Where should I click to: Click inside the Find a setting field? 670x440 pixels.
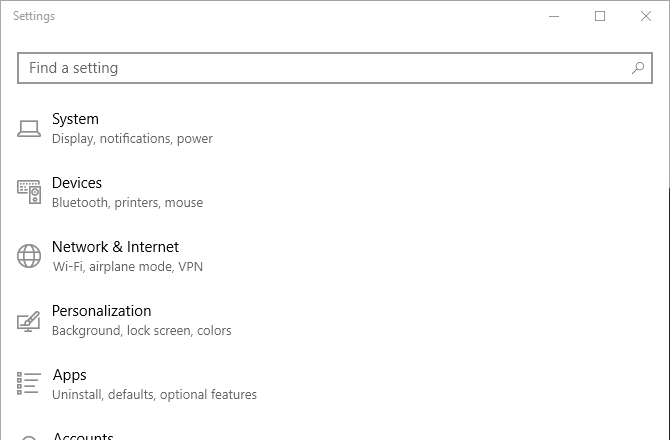320,68
